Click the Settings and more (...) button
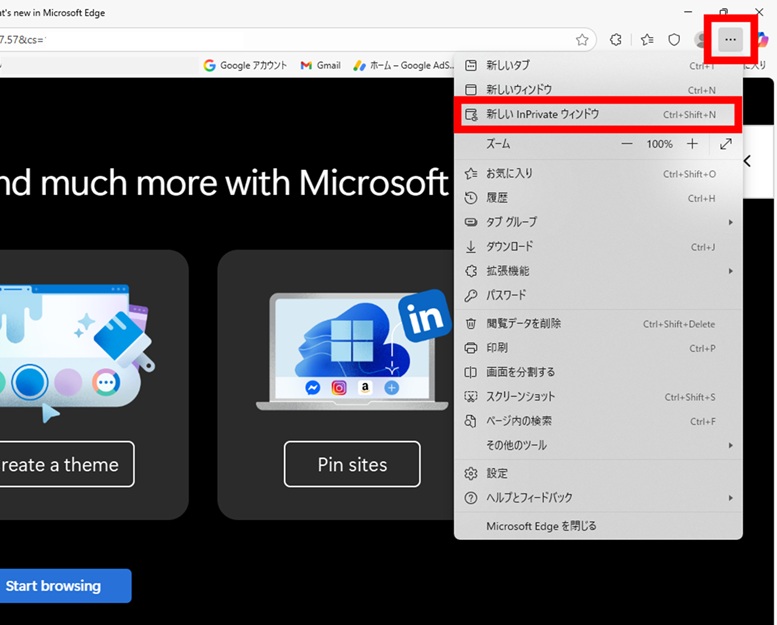This screenshot has width=777, height=625. [x=731, y=40]
